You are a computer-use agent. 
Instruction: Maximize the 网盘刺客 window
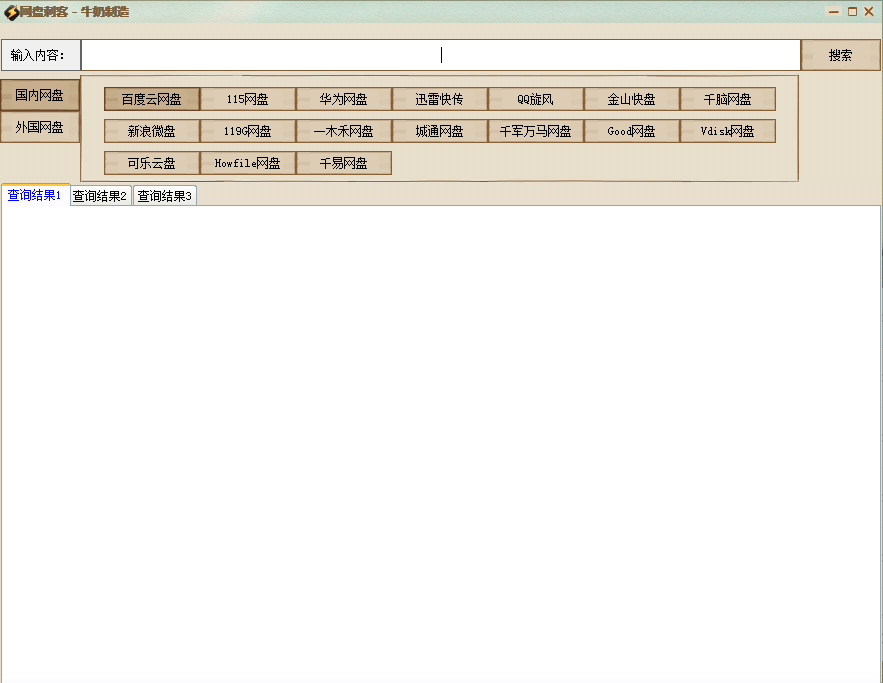[x=853, y=11]
